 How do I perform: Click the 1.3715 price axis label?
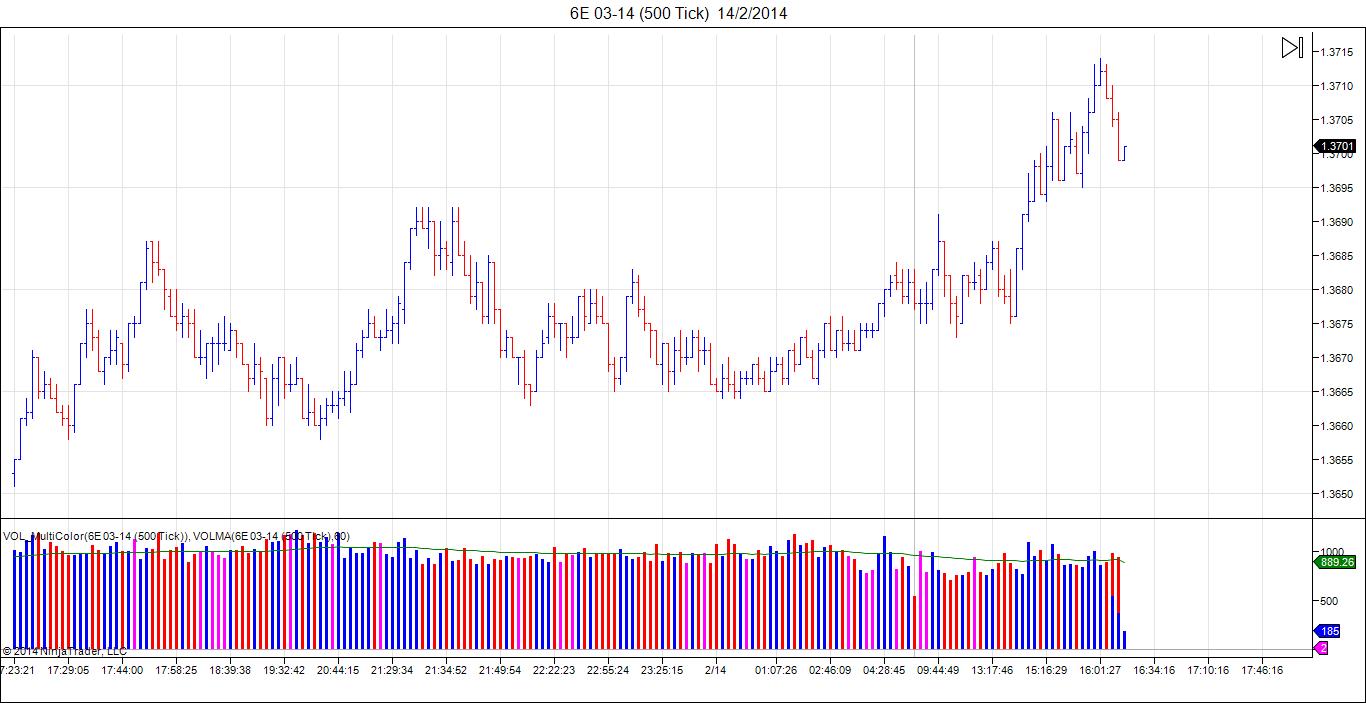tap(1338, 52)
